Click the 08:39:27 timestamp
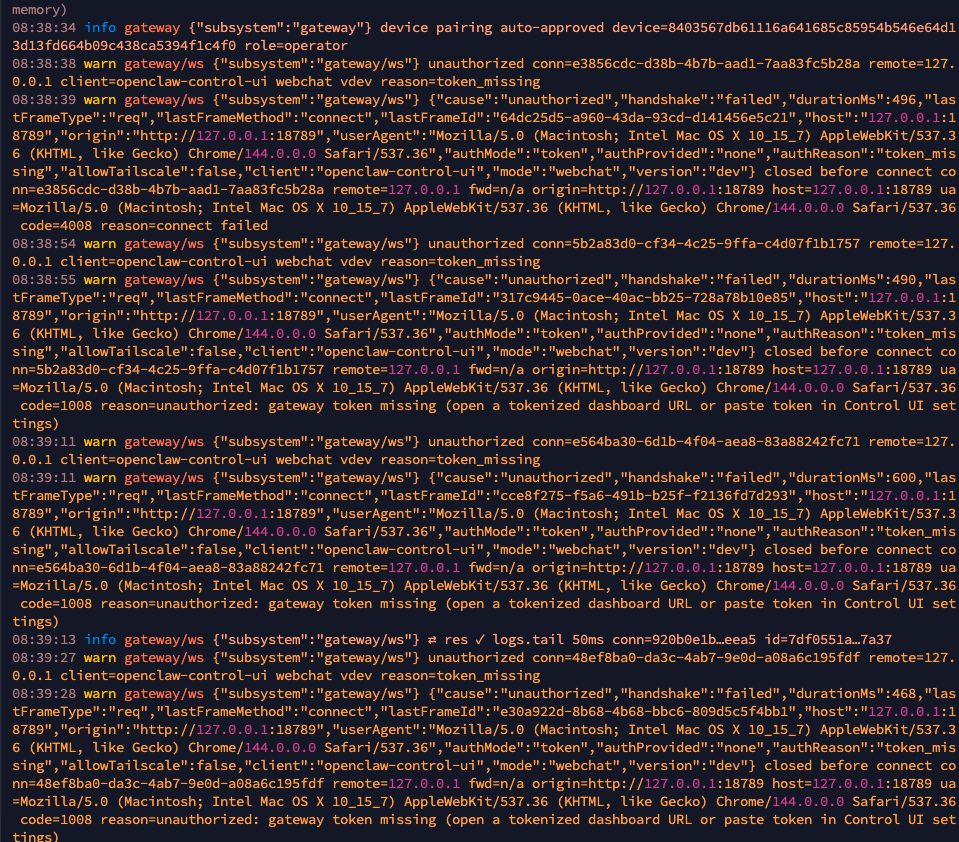 [44, 658]
